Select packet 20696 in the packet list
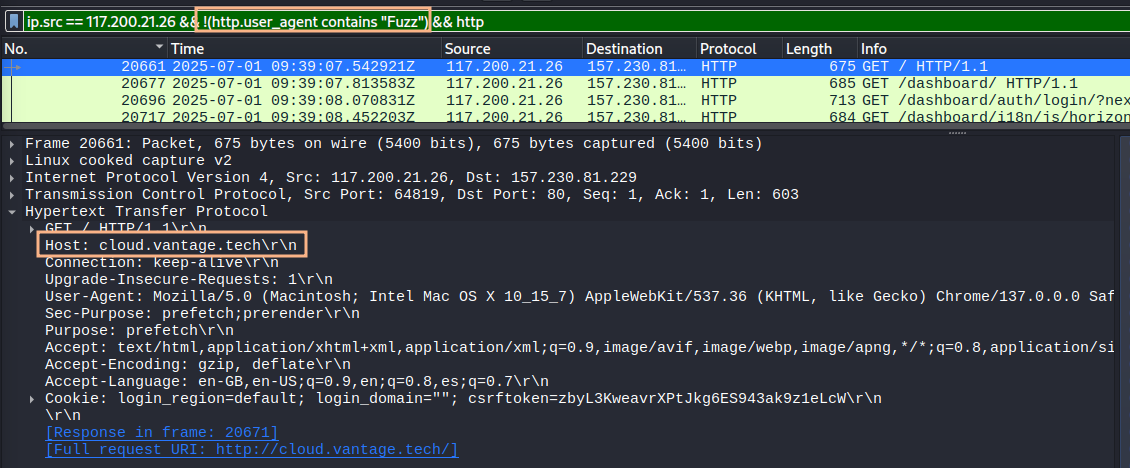This screenshot has height=468, width=1130. click(565, 100)
